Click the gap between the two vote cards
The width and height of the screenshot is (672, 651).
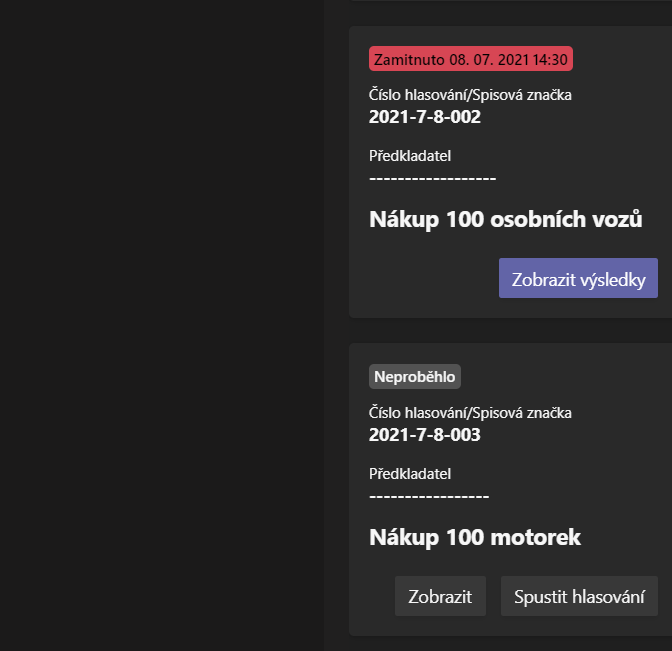[x=510, y=330]
